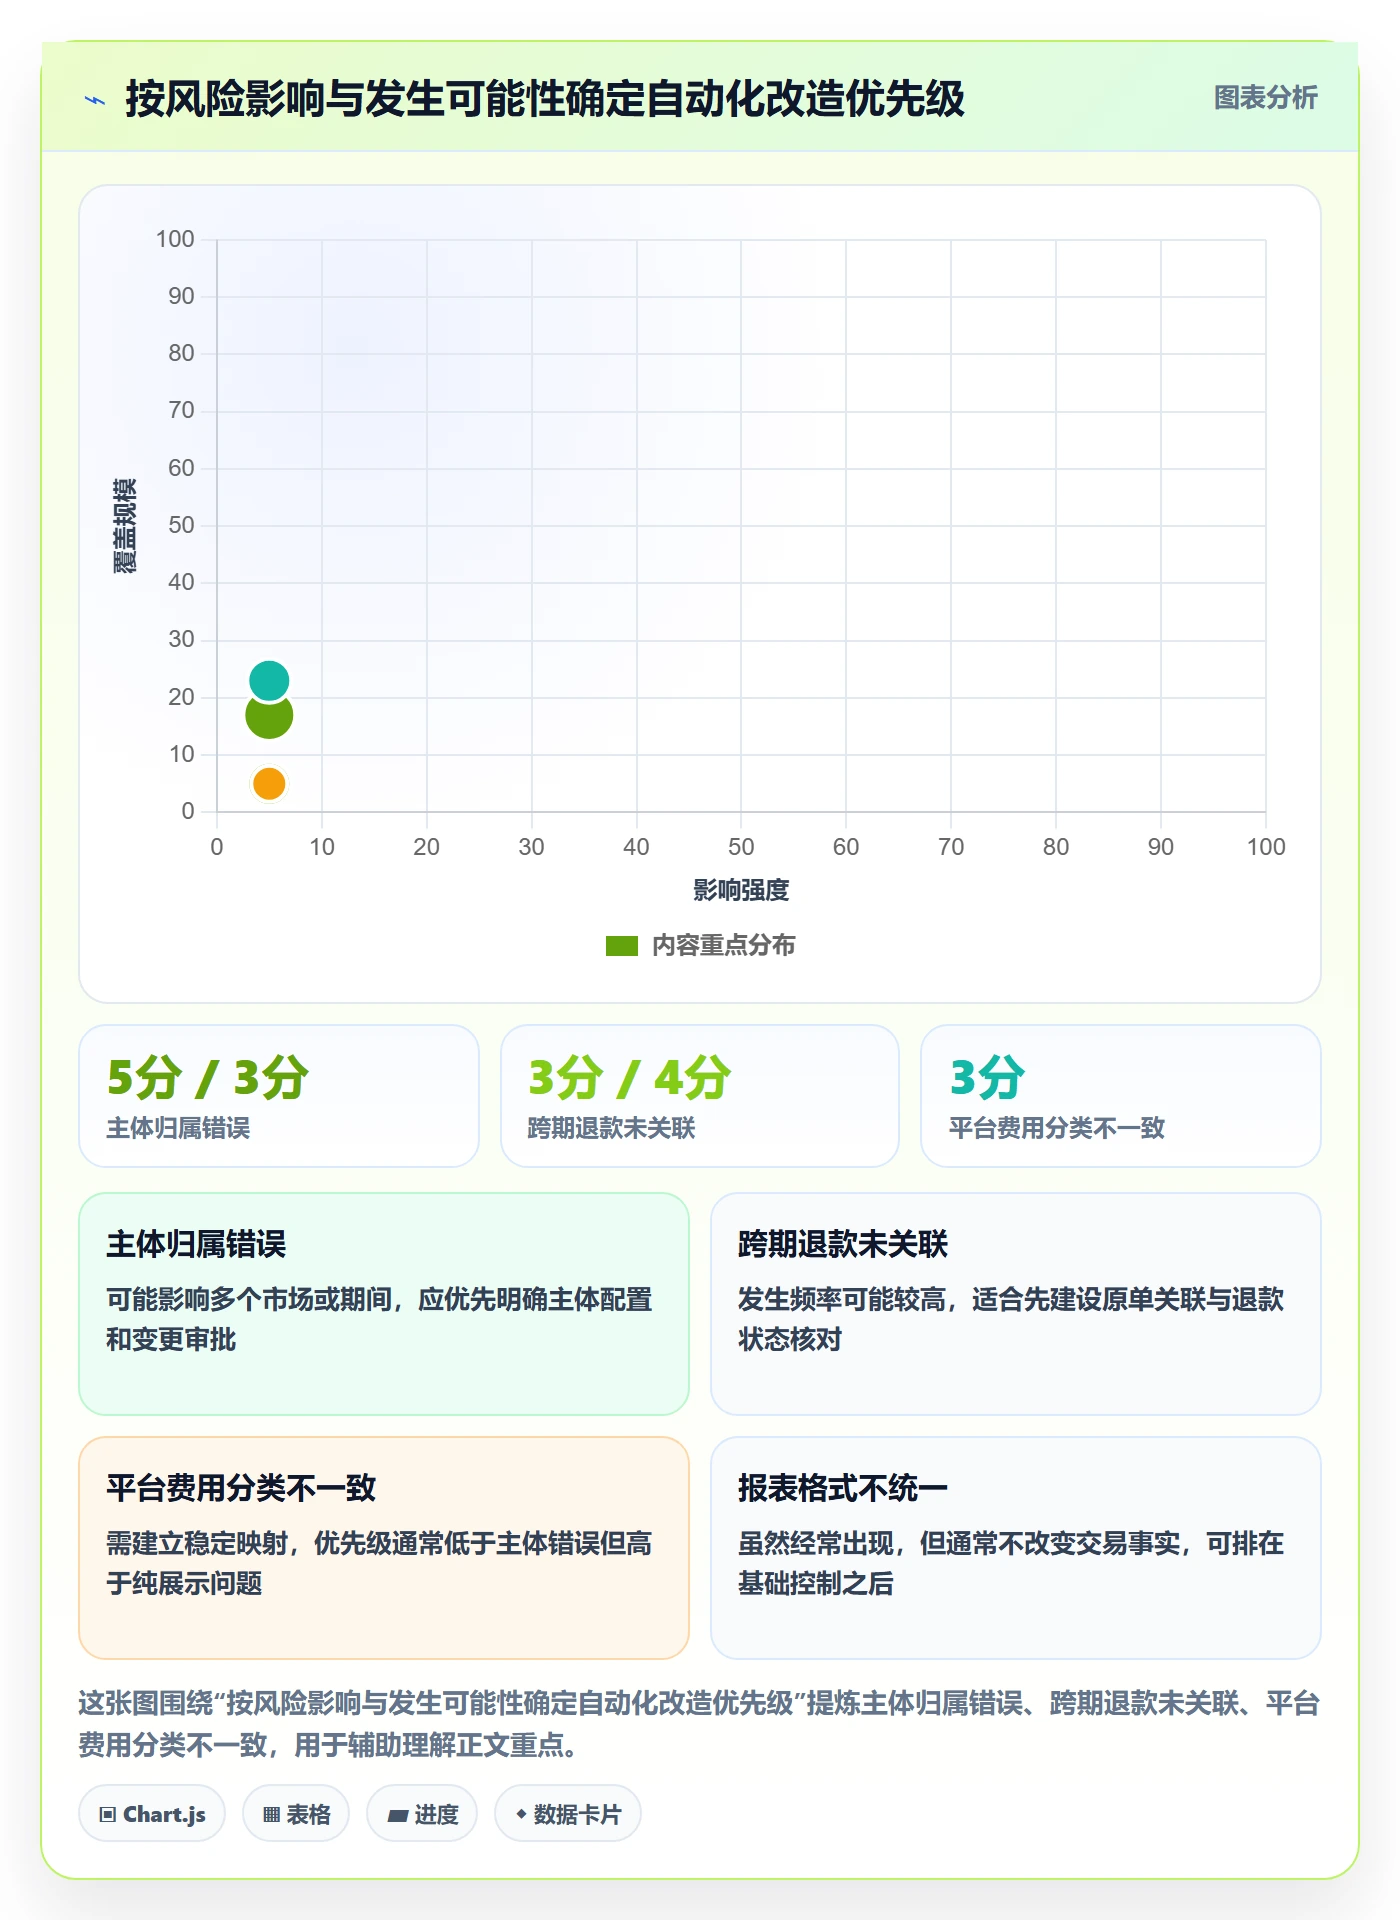Click 主体归属错误 label under the 5分 / 3分 metric

(178, 1129)
